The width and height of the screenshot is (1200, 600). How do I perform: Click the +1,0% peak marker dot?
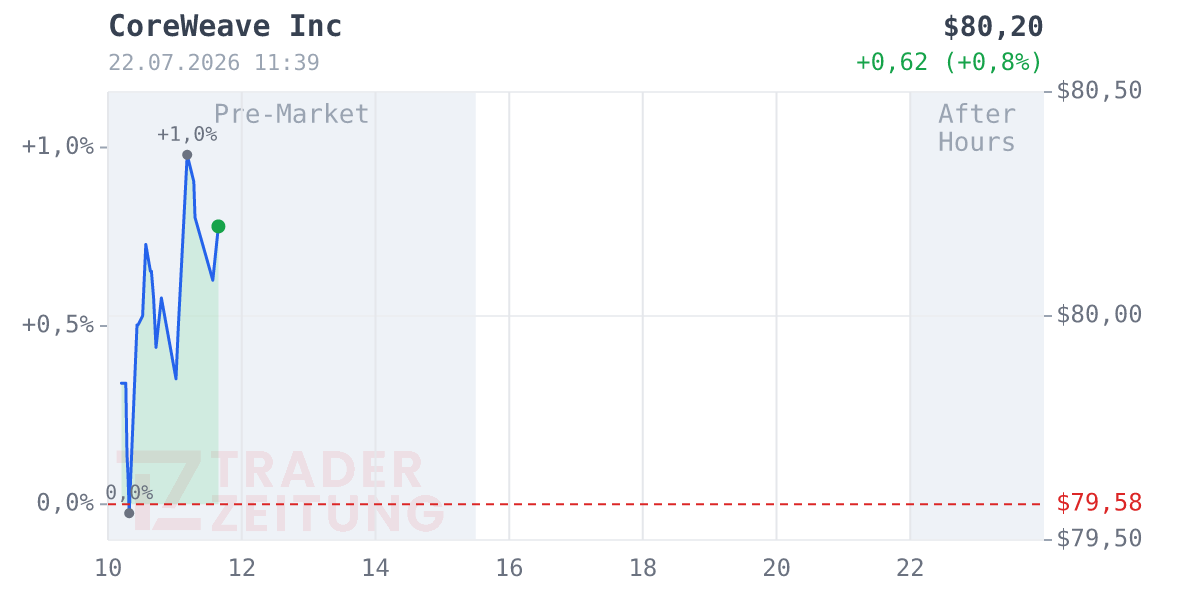[x=187, y=155]
